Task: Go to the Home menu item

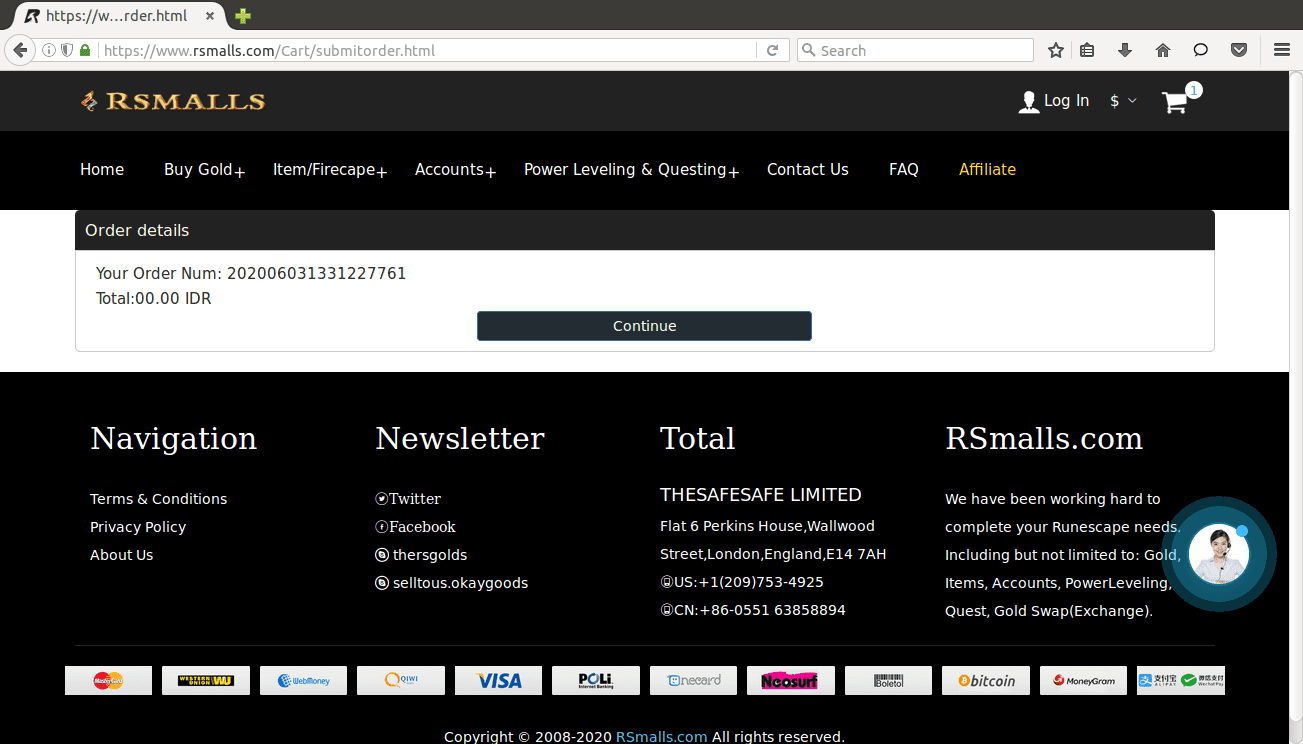Action: 102,170
